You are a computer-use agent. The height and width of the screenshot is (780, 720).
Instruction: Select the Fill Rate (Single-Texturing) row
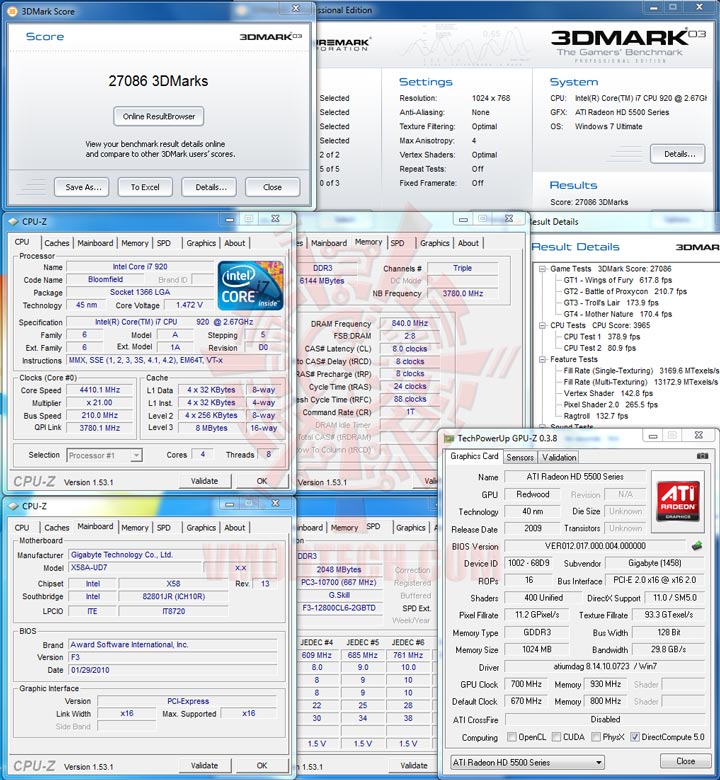[x=641, y=371]
